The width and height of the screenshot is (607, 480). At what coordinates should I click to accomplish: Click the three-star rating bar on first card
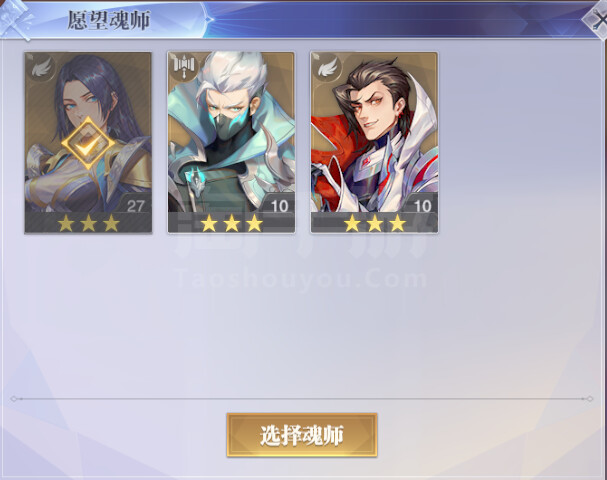point(88,223)
